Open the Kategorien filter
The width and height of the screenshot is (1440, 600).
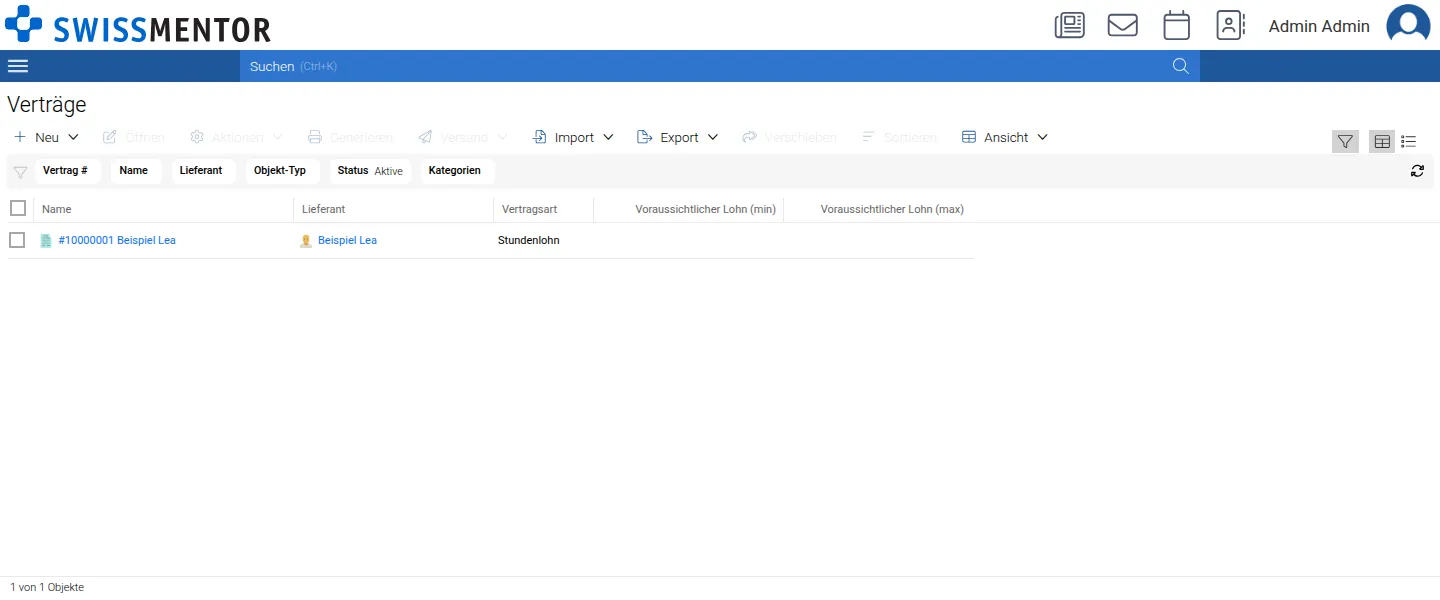point(457,171)
